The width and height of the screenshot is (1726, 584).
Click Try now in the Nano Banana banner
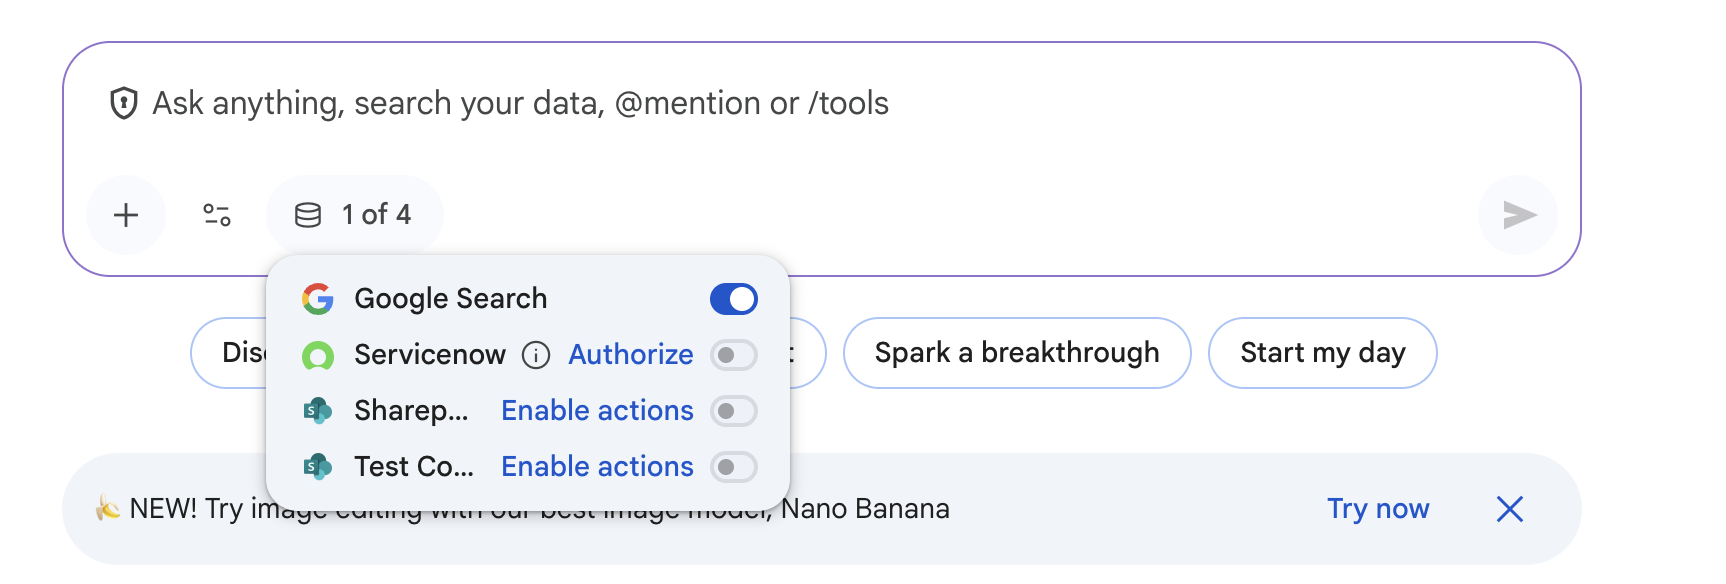[x=1378, y=508]
